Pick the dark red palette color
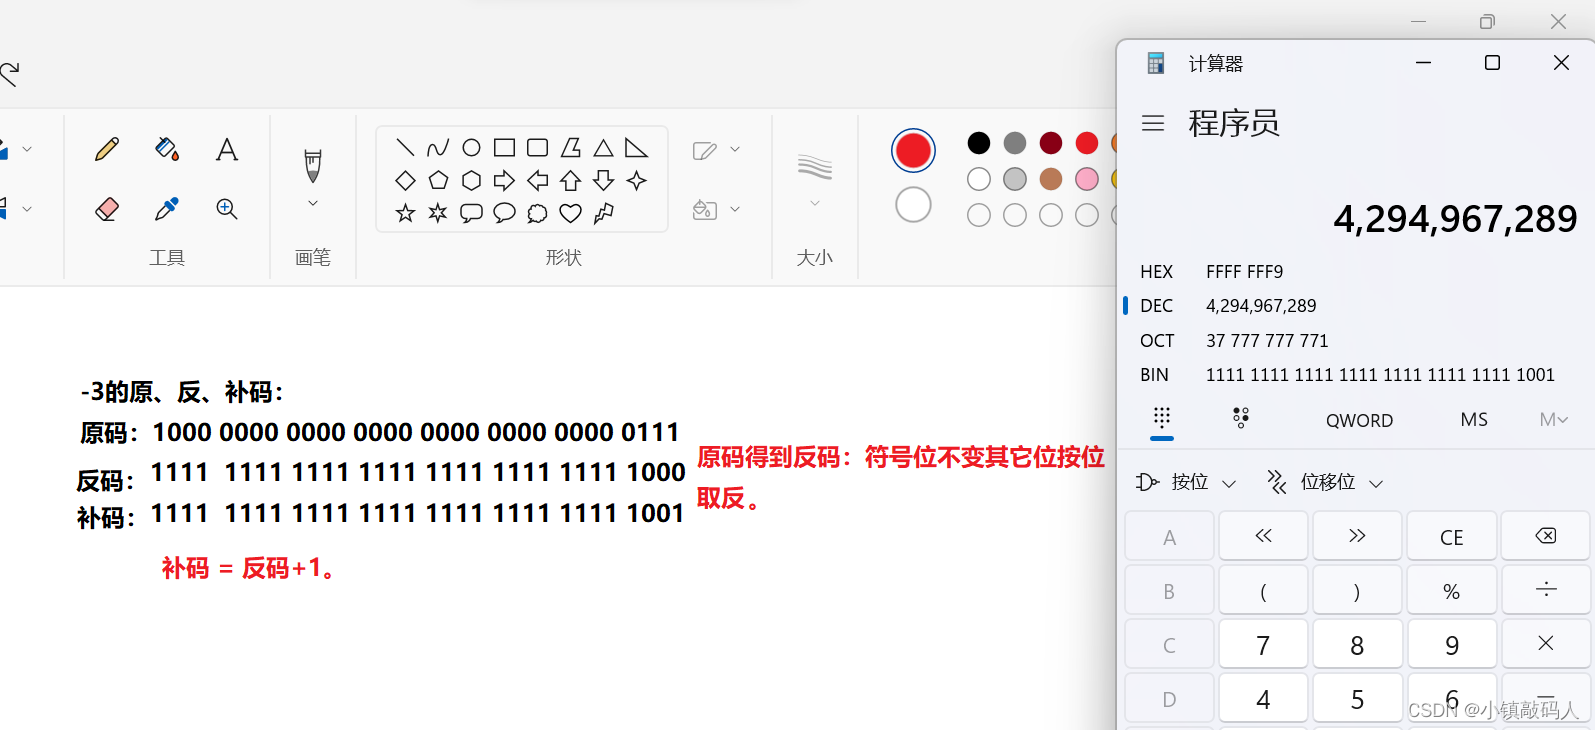This screenshot has width=1595, height=730. 1051,143
